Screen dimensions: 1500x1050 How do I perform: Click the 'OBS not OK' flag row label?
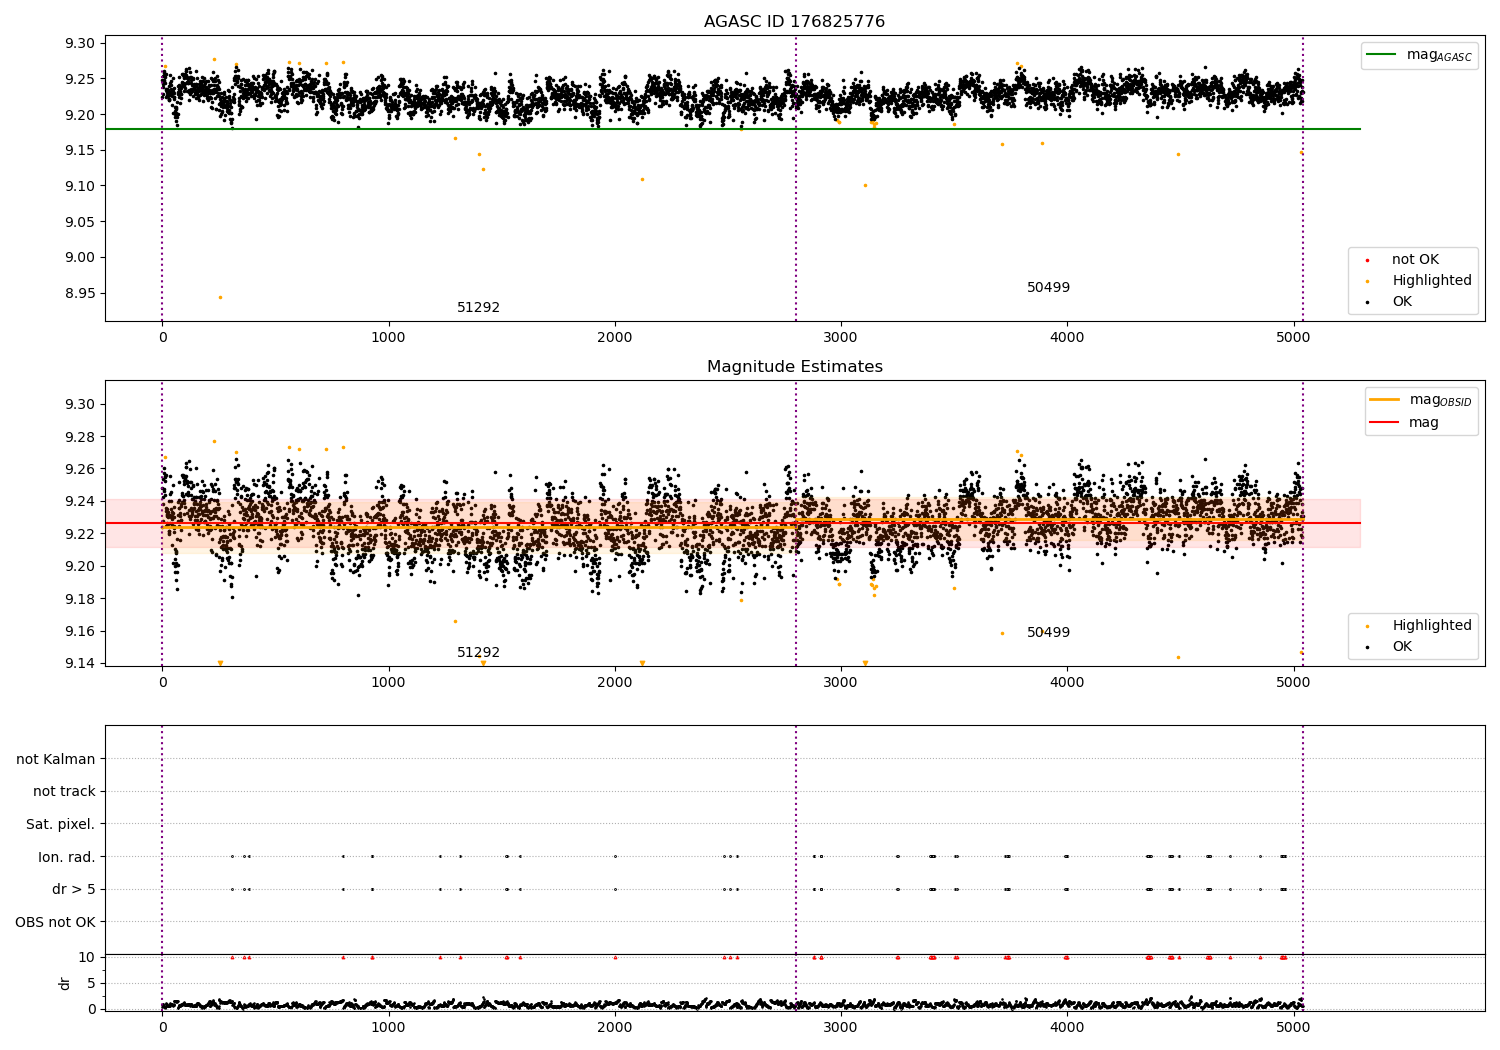(56, 922)
